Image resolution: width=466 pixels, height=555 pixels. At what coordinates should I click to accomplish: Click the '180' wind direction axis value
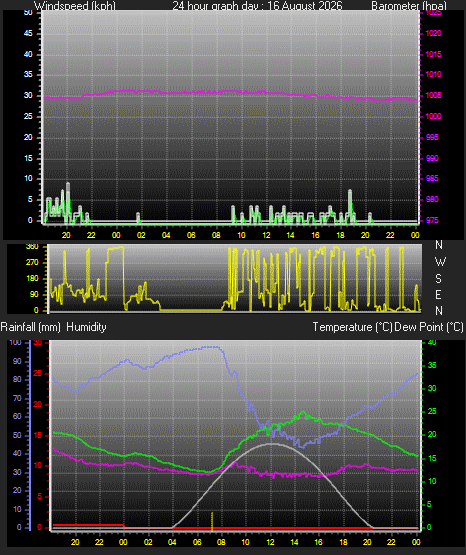[32, 279]
